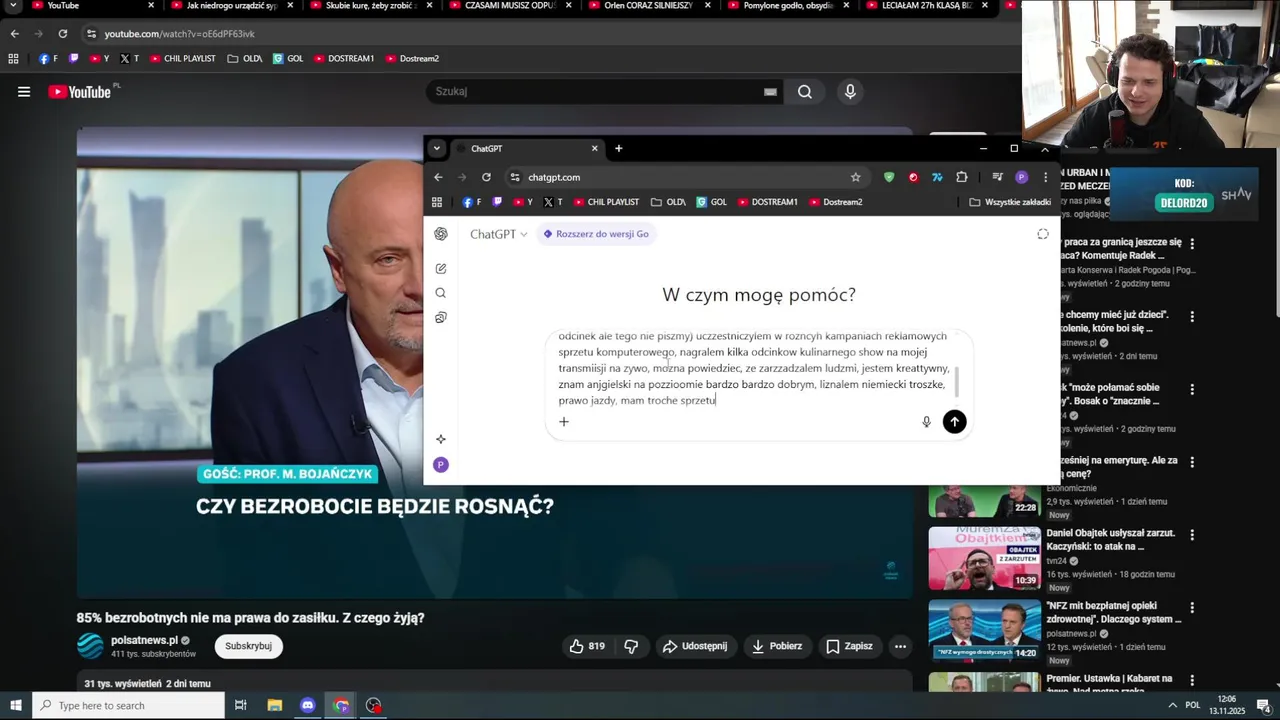
Task: Add attachment with plus button in ChatGPT
Action: point(564,422)
